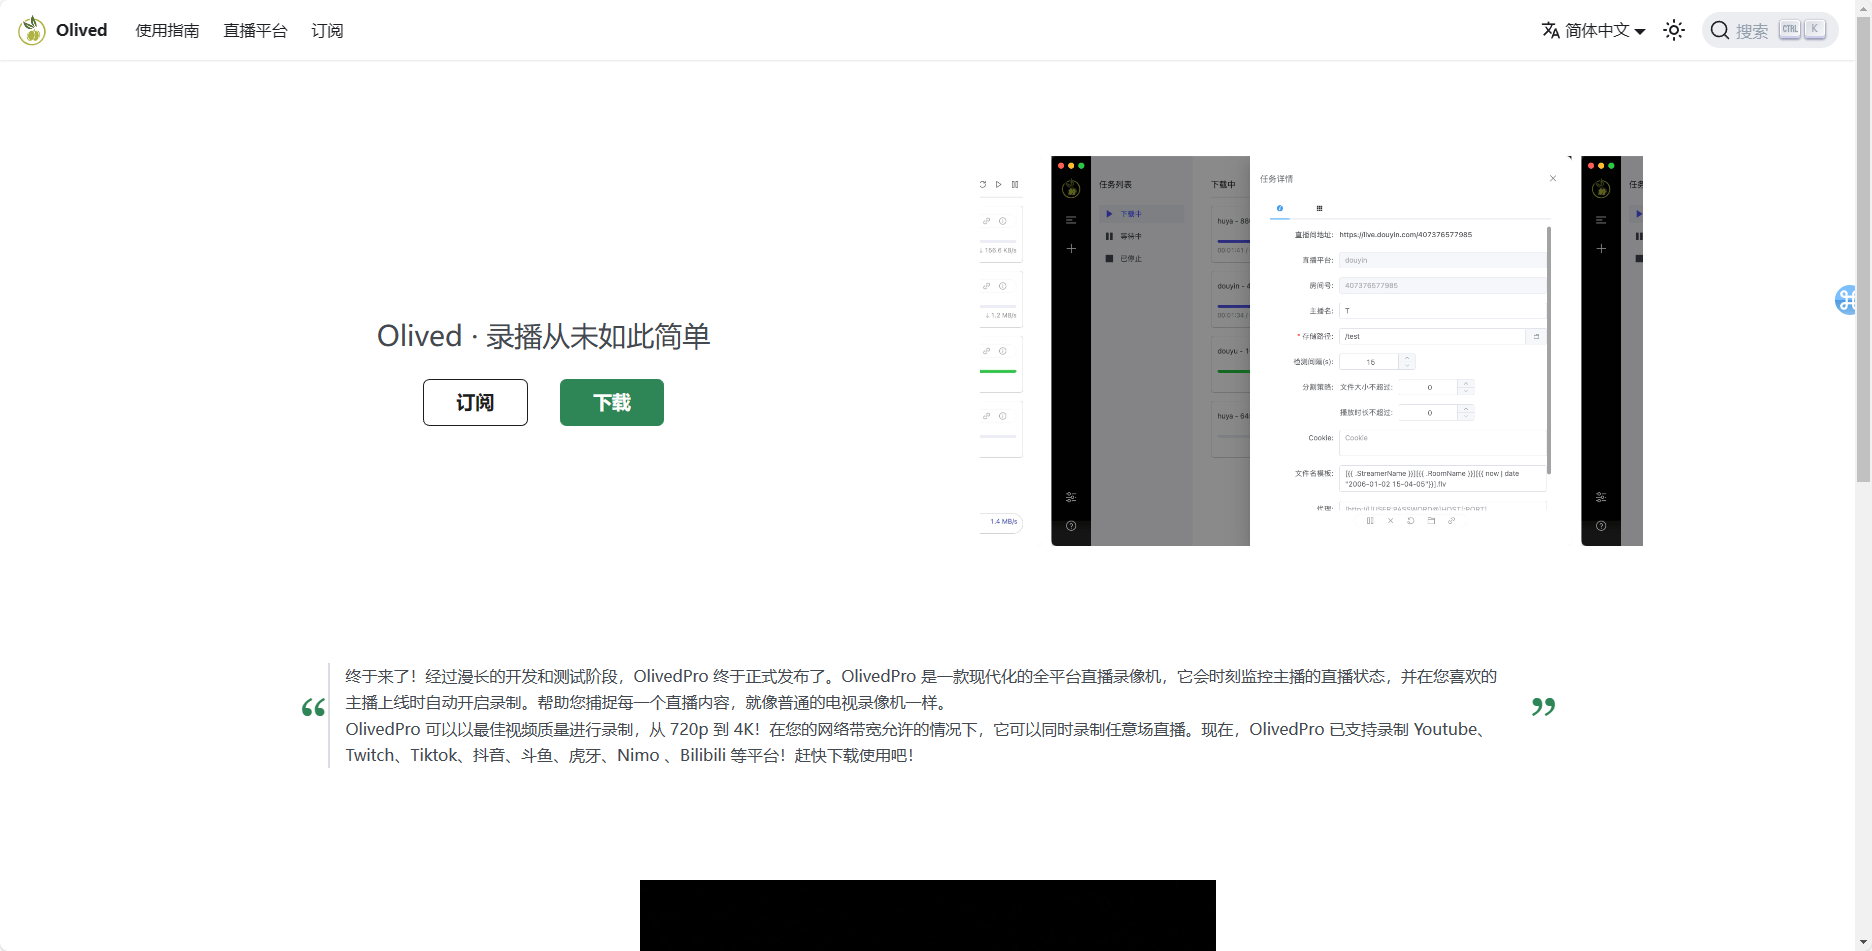Click the green 下载 button
1872x951 pixels.
611,402
